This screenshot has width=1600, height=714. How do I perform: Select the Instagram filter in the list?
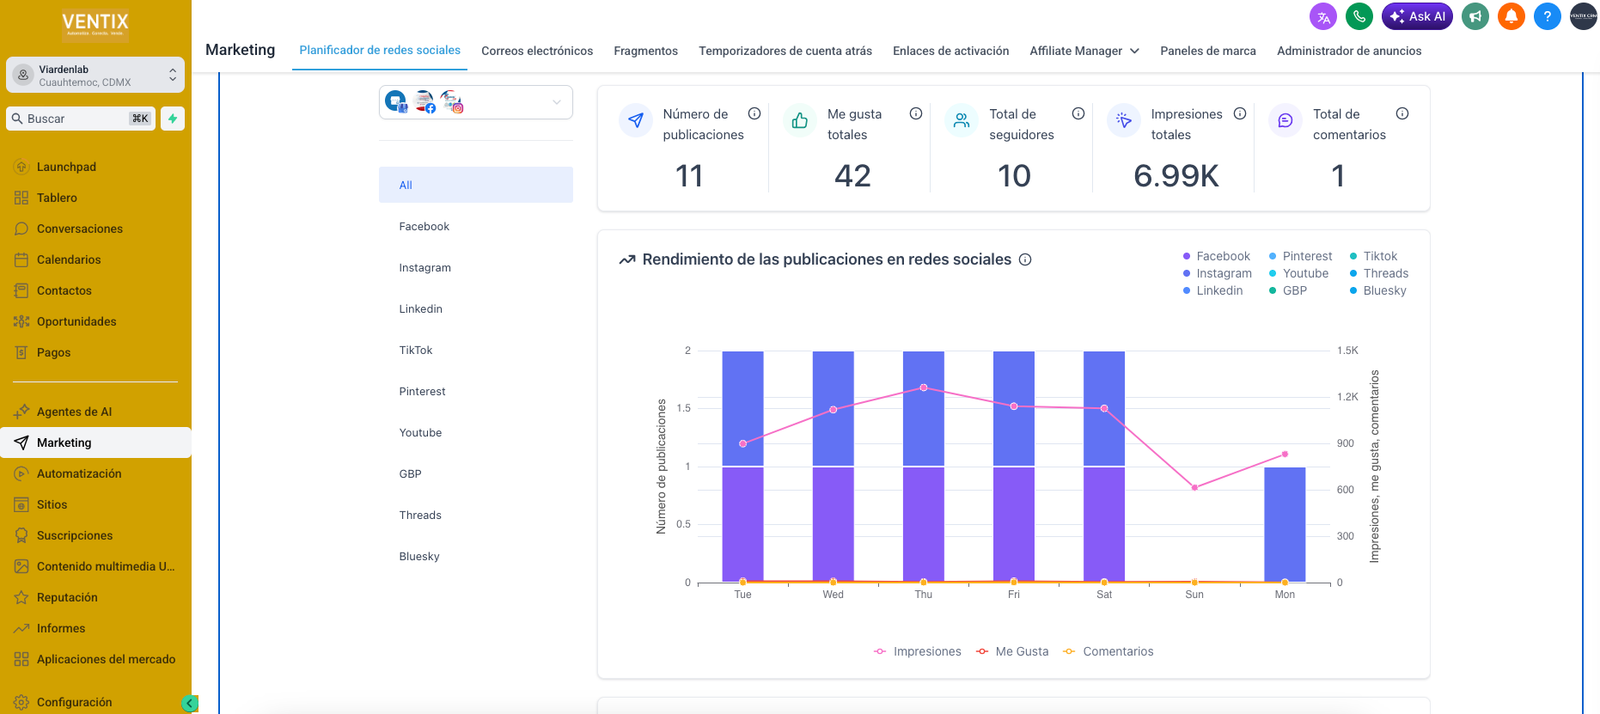(x=425, y=268)
